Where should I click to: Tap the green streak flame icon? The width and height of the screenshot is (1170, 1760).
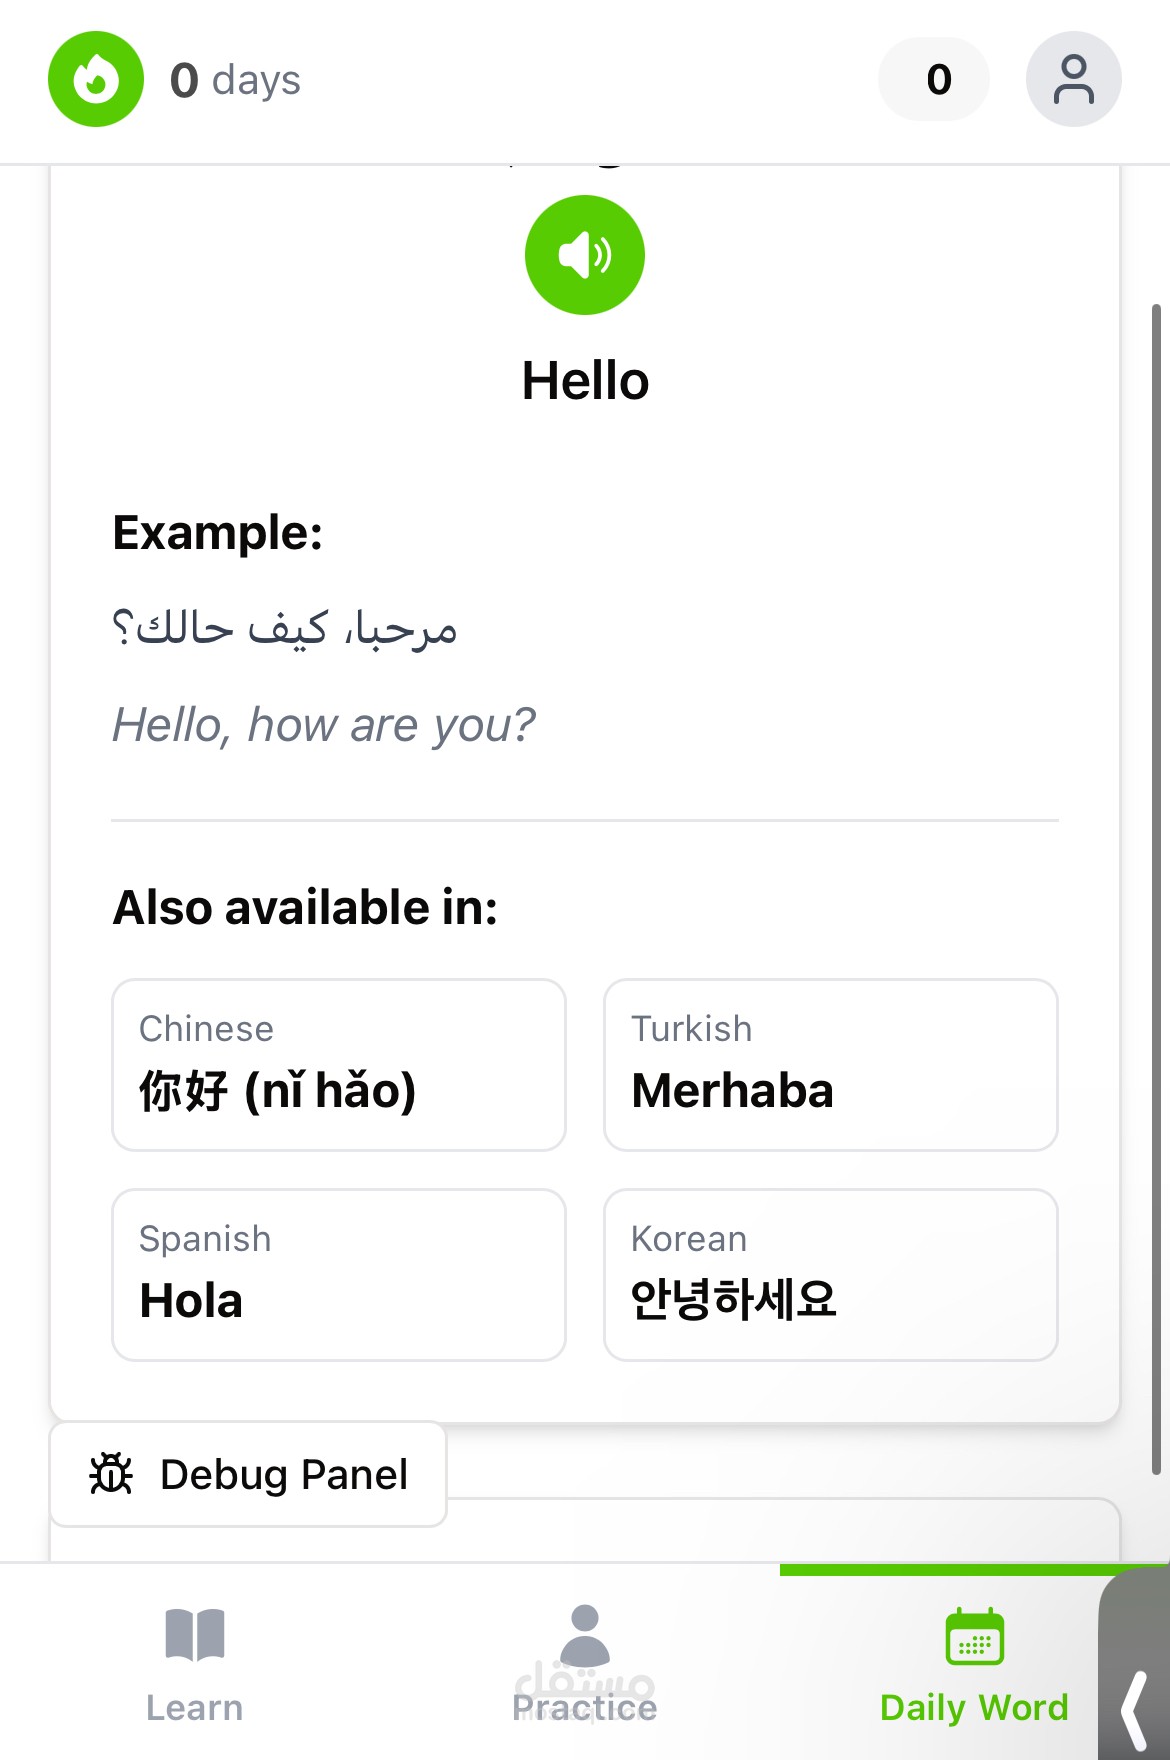tap(96, 79)
